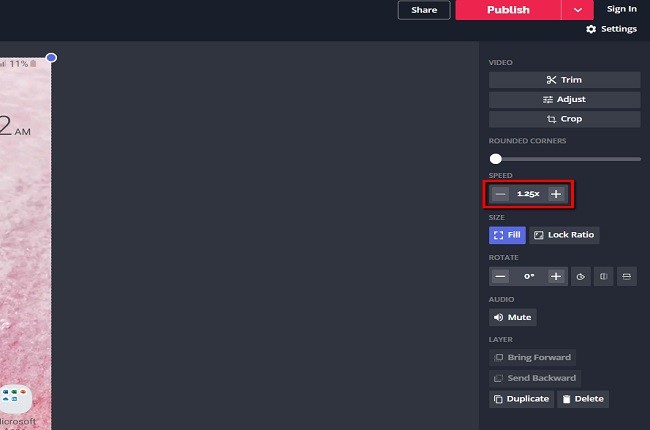Enable the Fill size option
This screenshot has height=430, width=650.
[507, 235]
